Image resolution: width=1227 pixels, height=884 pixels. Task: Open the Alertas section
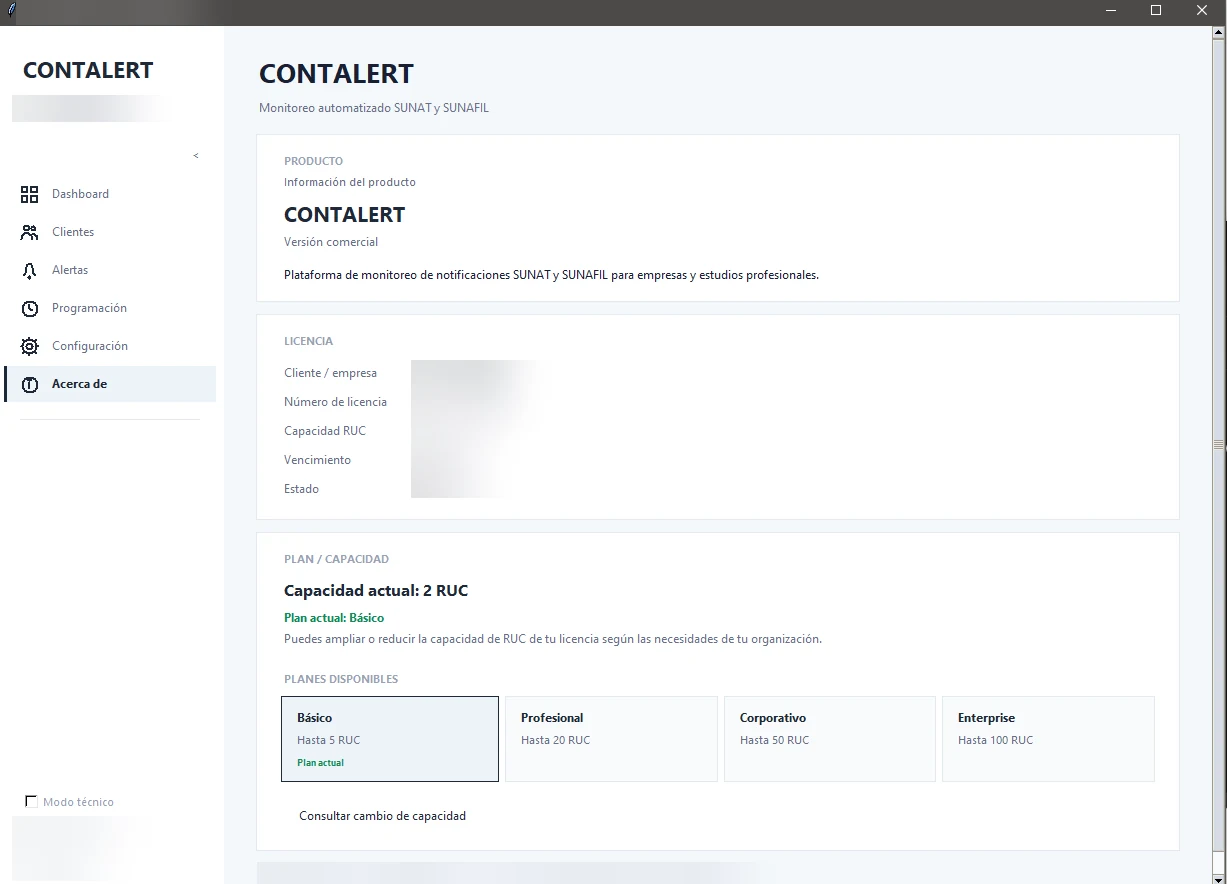pos(110,270)
